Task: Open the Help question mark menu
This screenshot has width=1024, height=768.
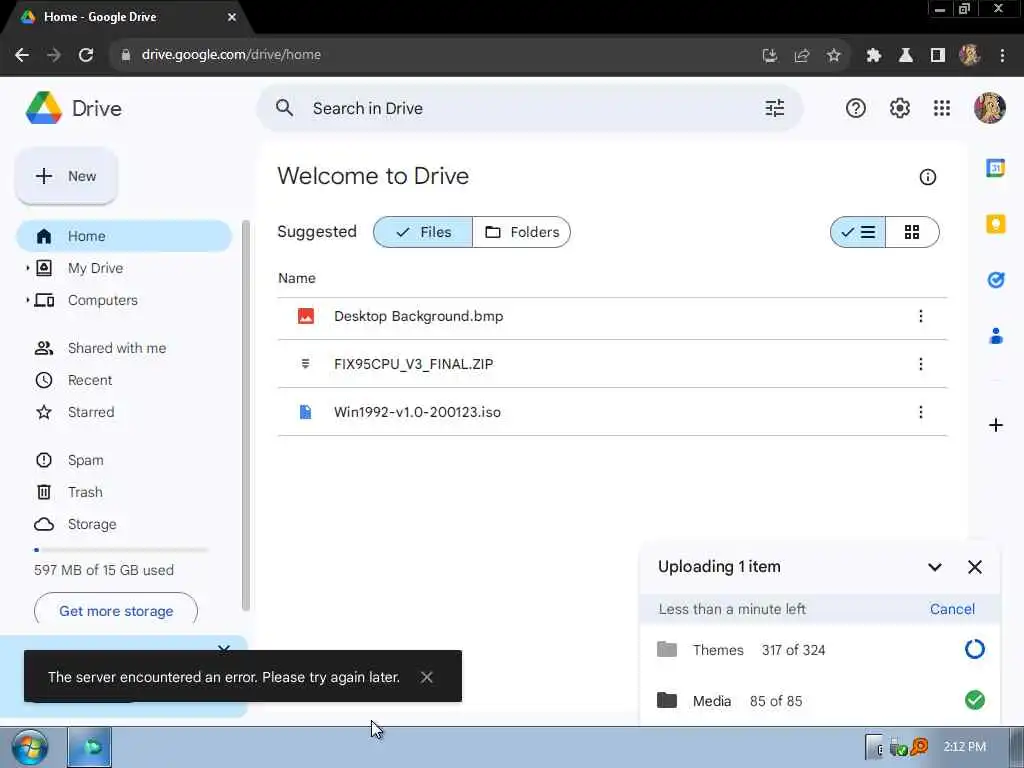Action: click(856, 108)
